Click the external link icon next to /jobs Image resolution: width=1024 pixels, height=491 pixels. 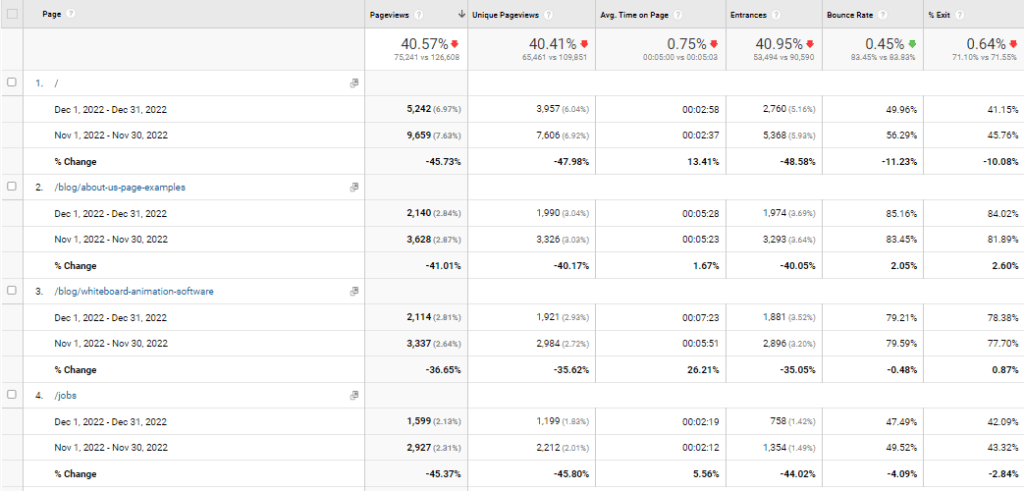pyautogui.click(x=354, y=395)
